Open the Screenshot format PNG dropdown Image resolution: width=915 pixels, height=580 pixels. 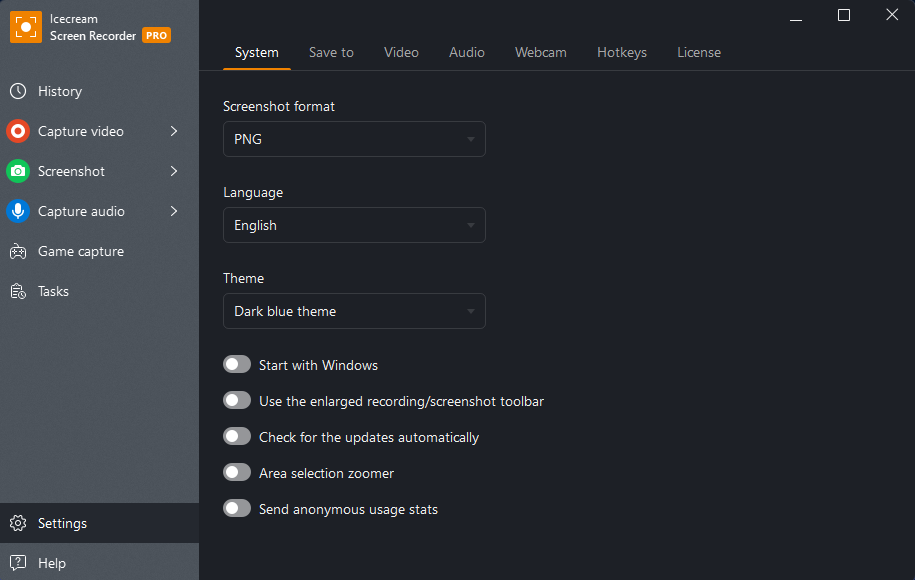click(354, 139)
